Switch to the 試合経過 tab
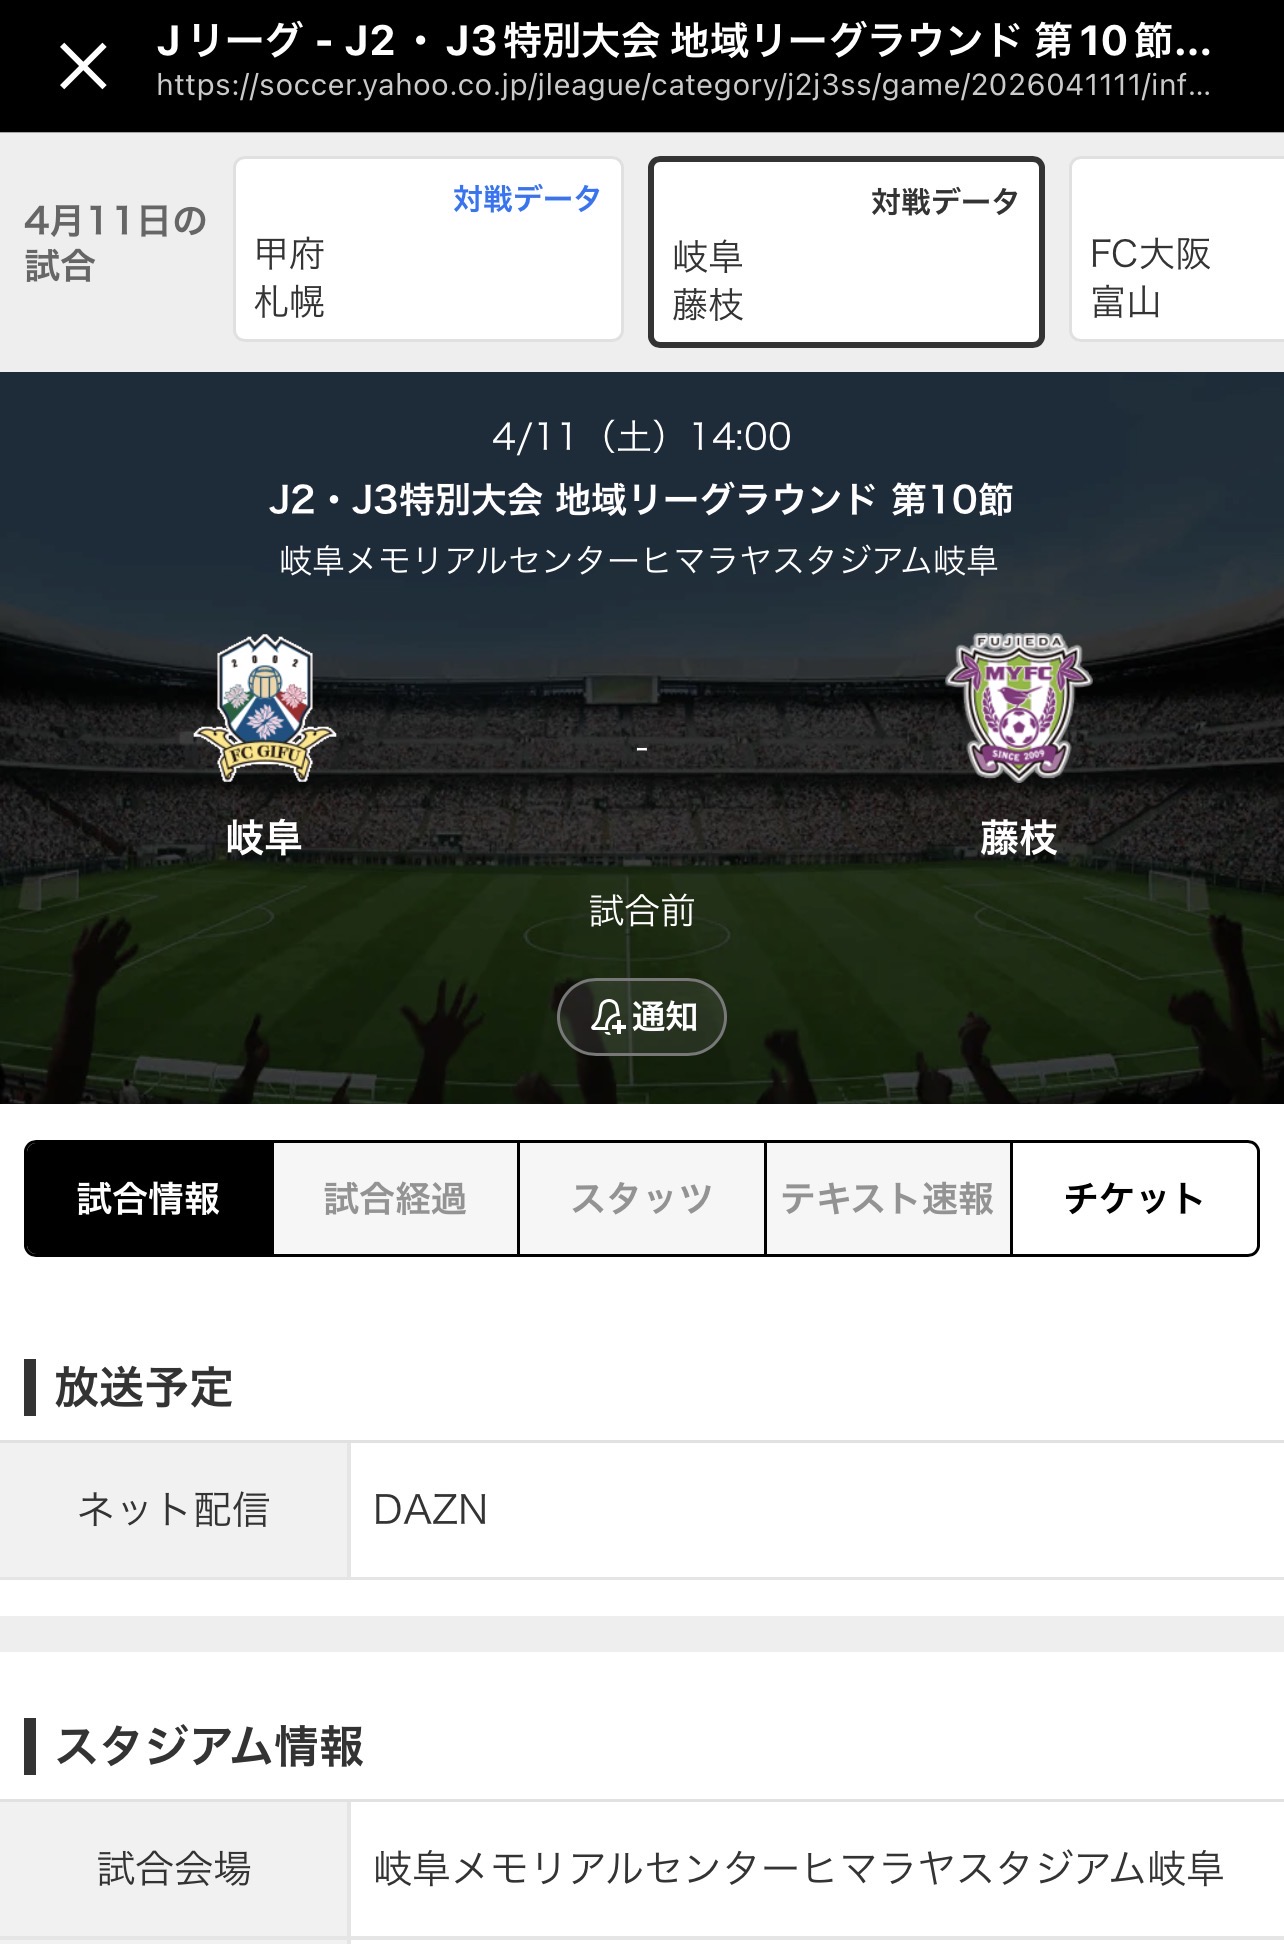 tap(395, 1198)
